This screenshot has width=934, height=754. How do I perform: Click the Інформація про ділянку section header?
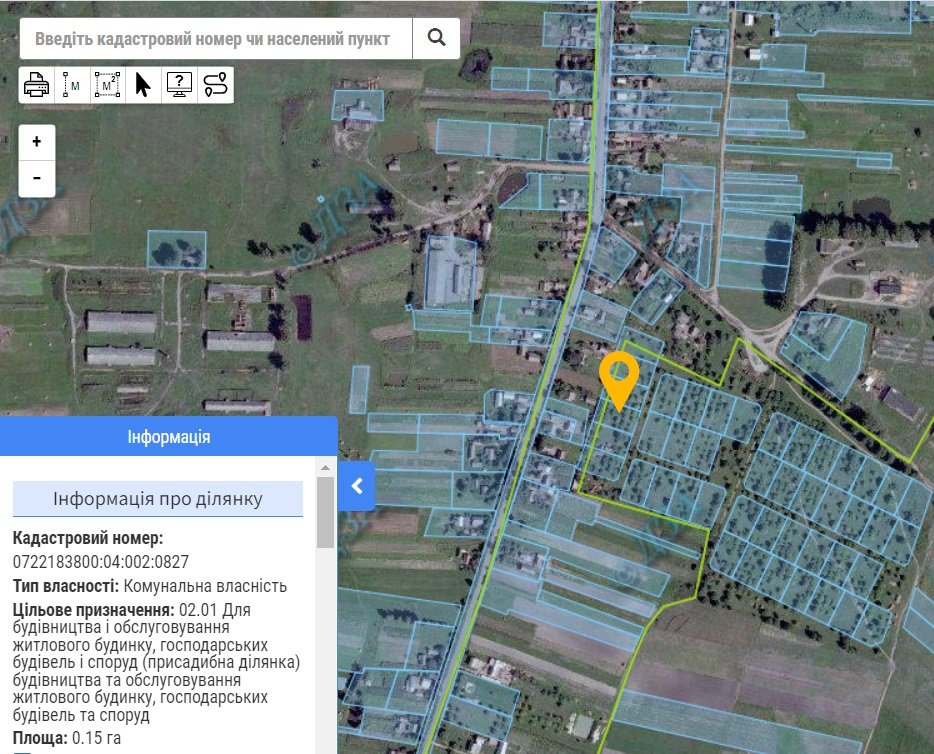point(158,499)
